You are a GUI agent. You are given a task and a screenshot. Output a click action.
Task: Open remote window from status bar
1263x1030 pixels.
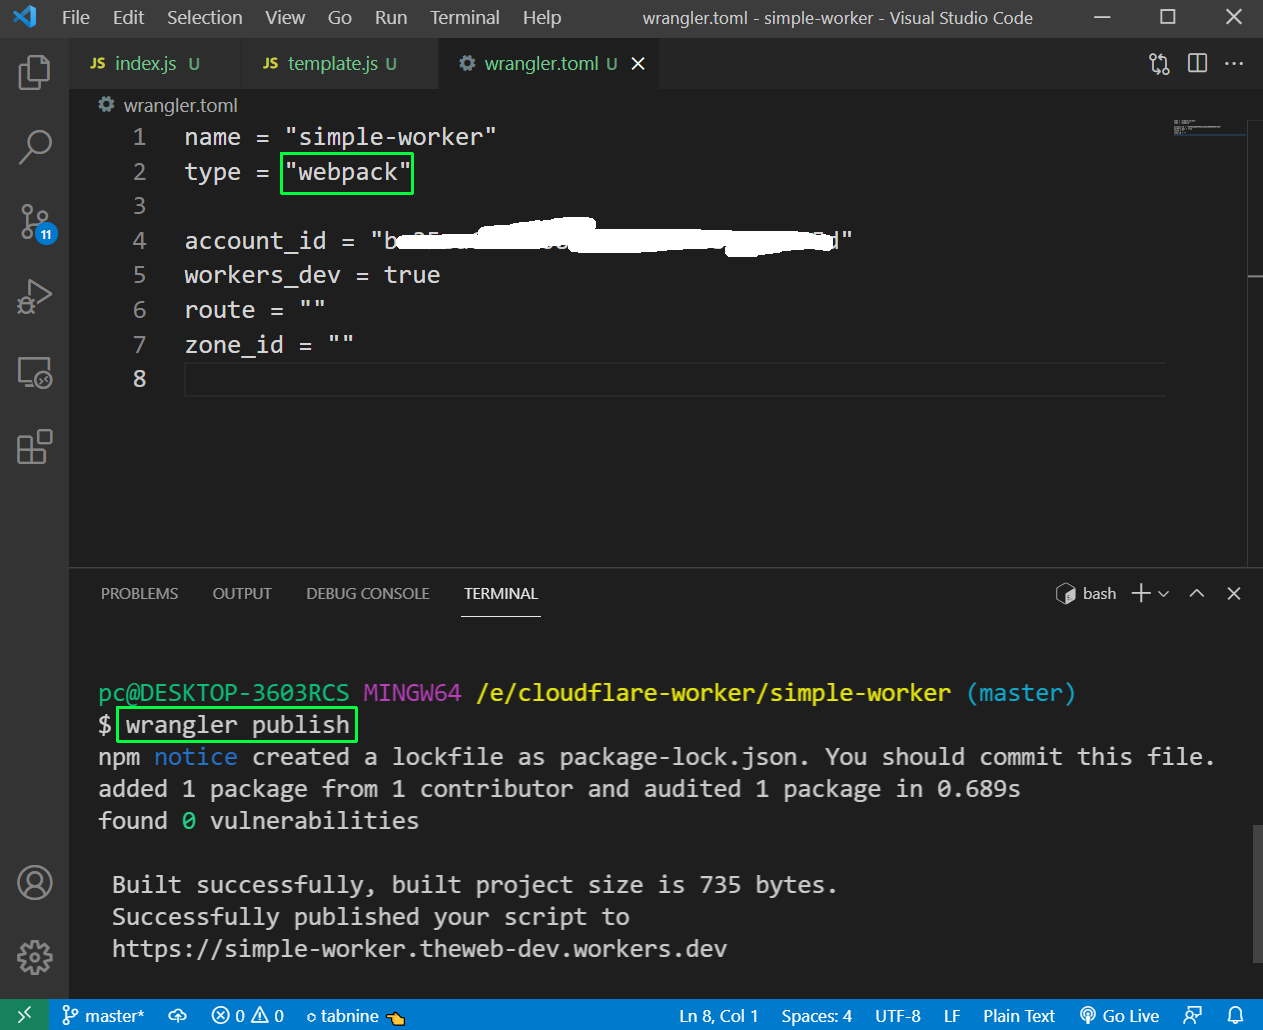point(24,1015)
